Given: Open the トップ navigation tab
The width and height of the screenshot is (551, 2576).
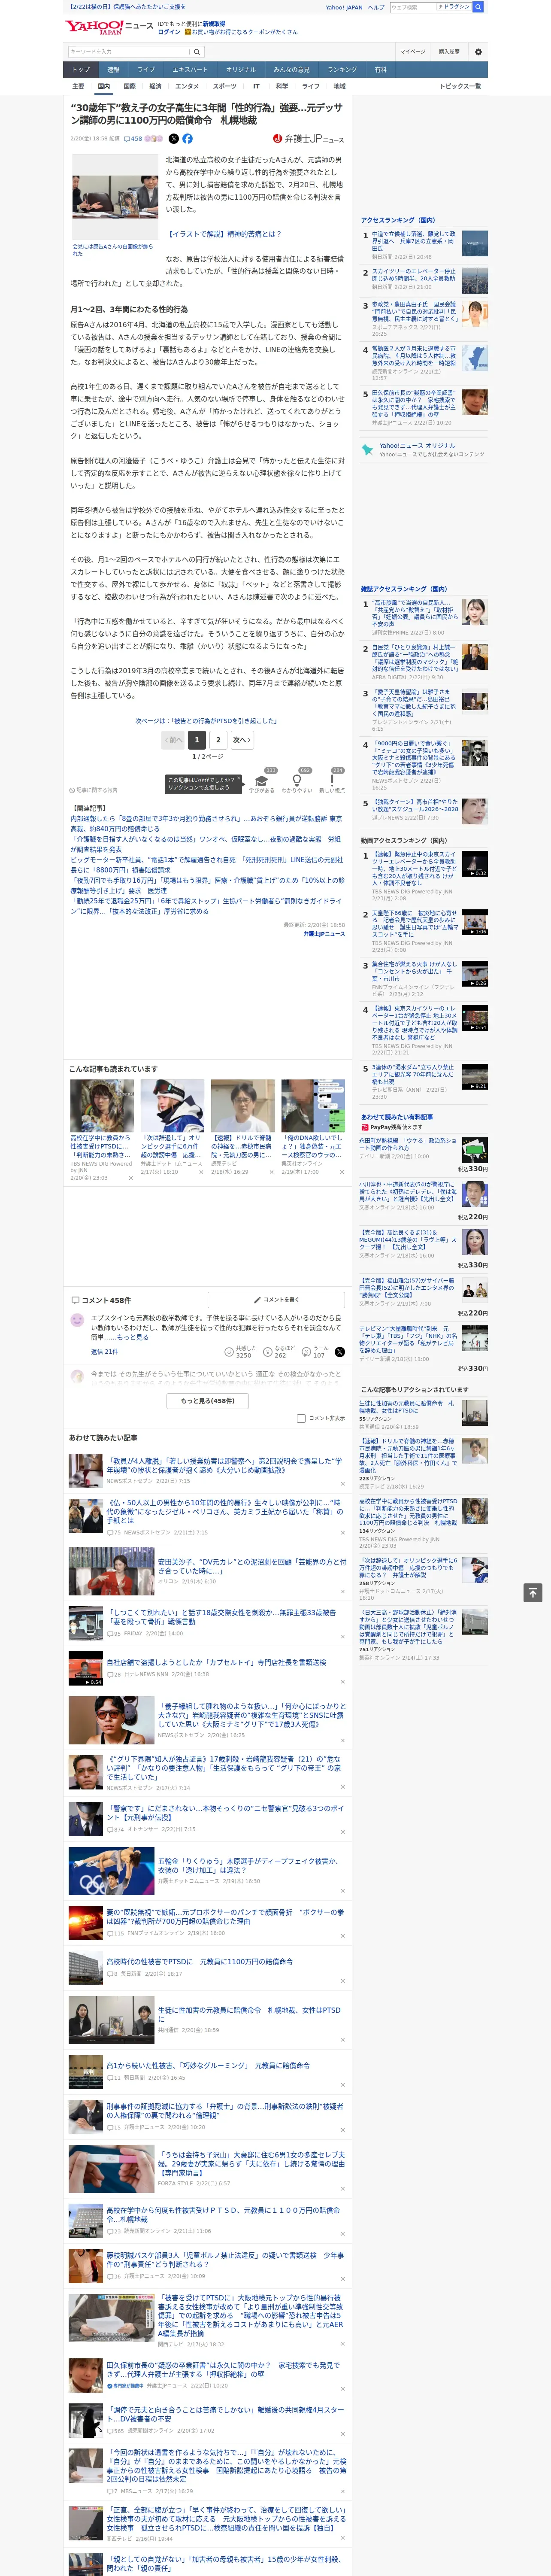Looking at the screenshot, I should point(81,70).
